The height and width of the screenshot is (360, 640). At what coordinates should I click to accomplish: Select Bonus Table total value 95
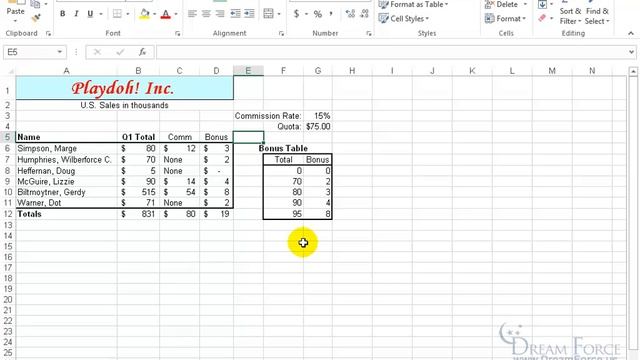pos(283,214)
